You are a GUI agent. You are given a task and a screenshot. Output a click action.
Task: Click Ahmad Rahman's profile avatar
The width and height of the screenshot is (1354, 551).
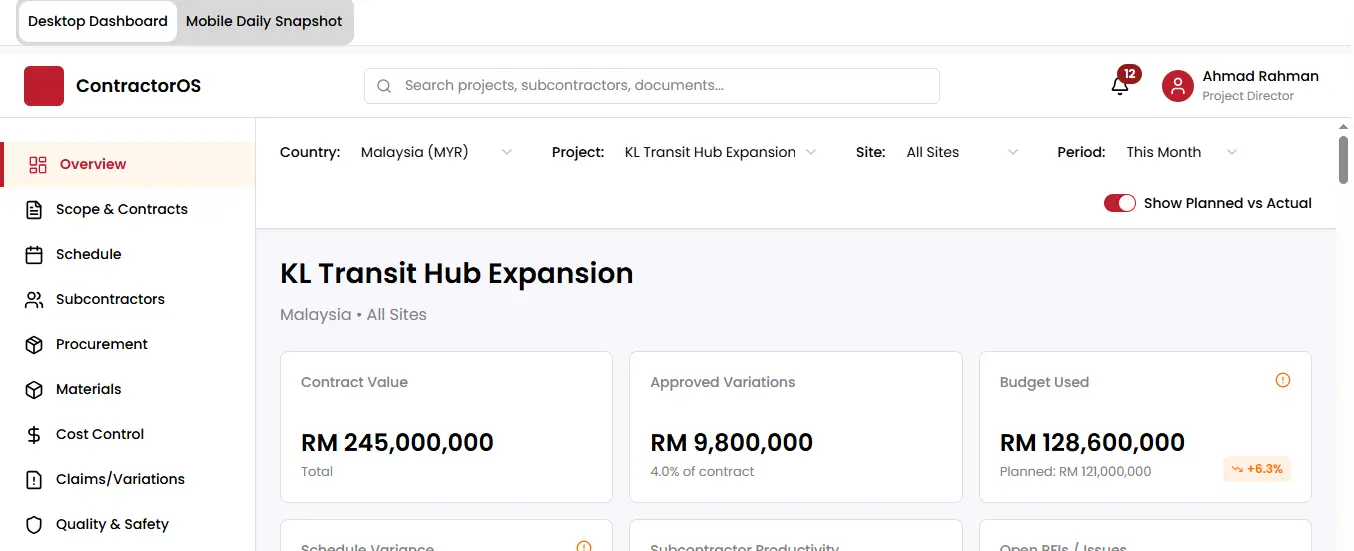[1178, 86]
